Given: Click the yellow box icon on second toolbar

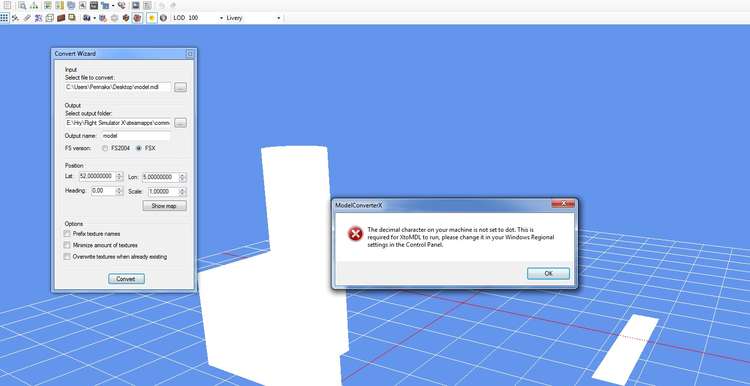Looking at the screenshot, I should [72, 18].
